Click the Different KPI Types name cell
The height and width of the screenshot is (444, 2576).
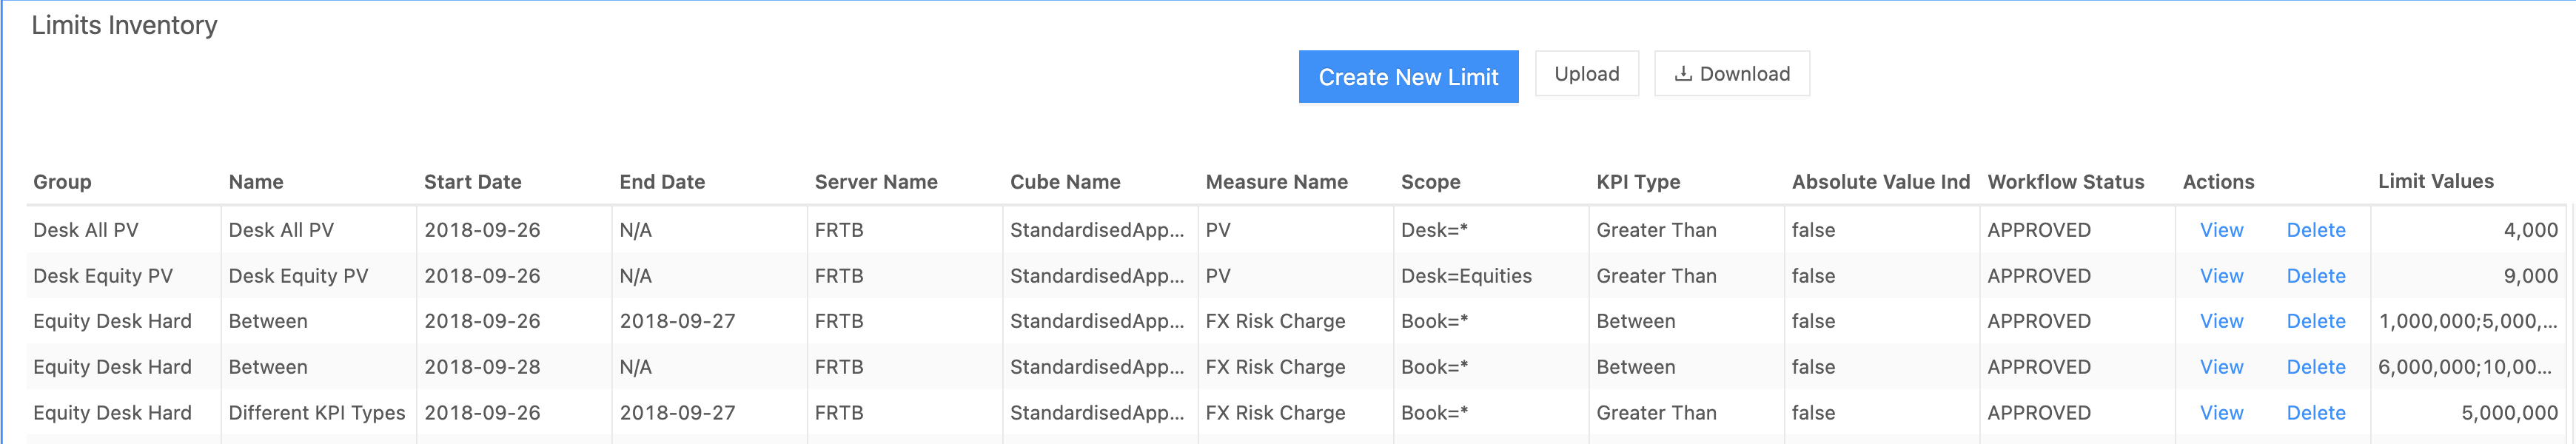[x=318, y=413]
